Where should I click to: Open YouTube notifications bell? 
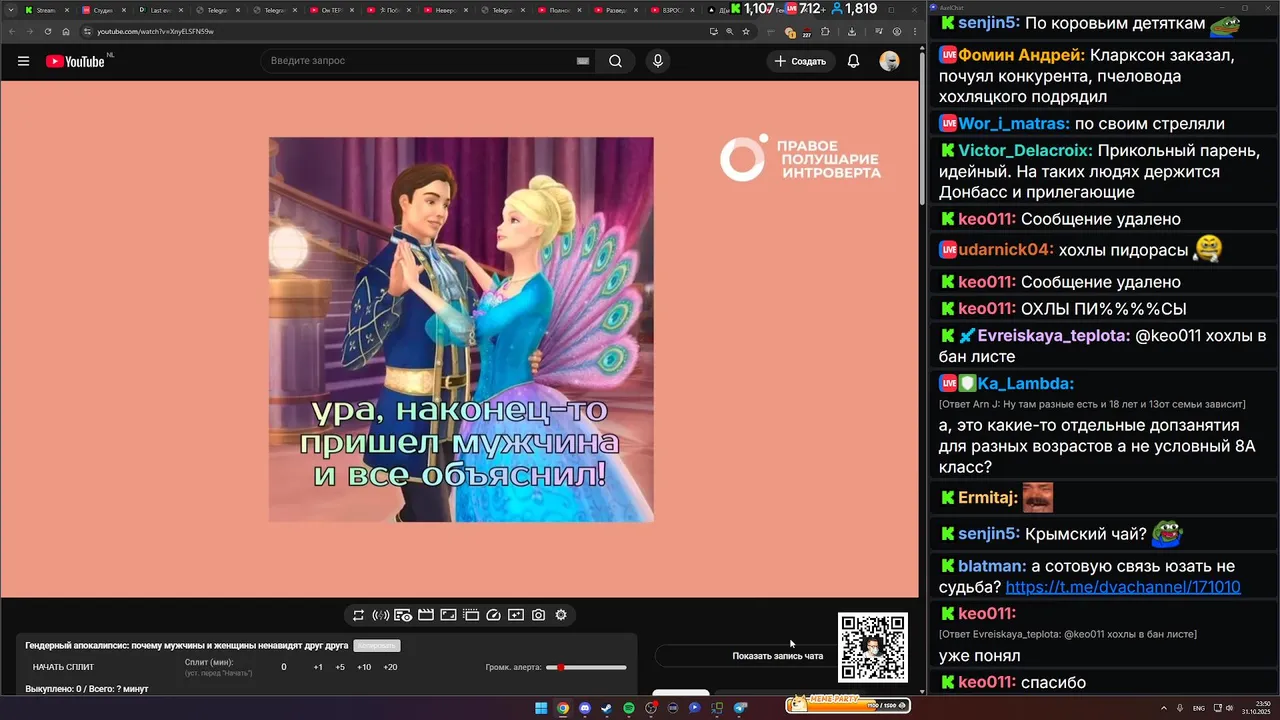(853, 61)
